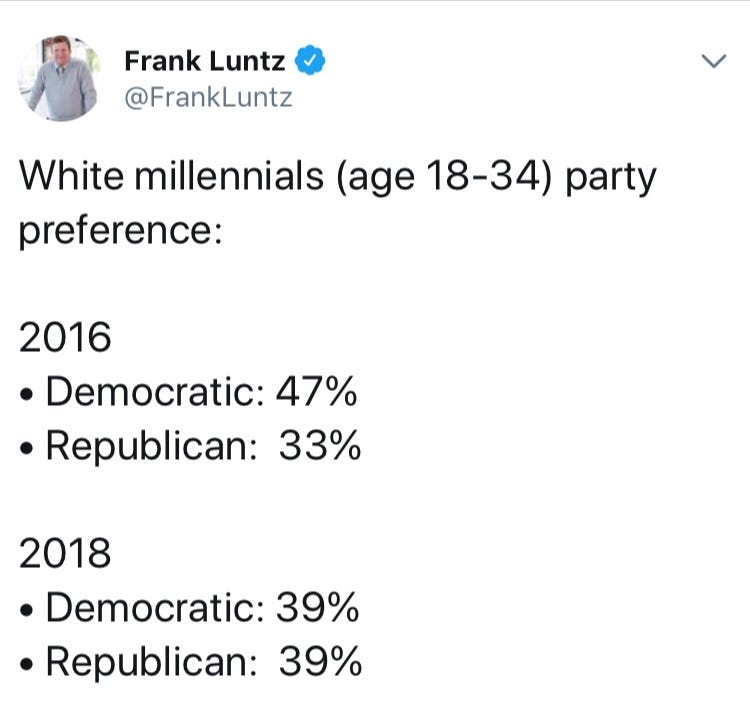Click the word "preference:" in tweet
The image size is (750, 710).
click(x=121, y=232)
